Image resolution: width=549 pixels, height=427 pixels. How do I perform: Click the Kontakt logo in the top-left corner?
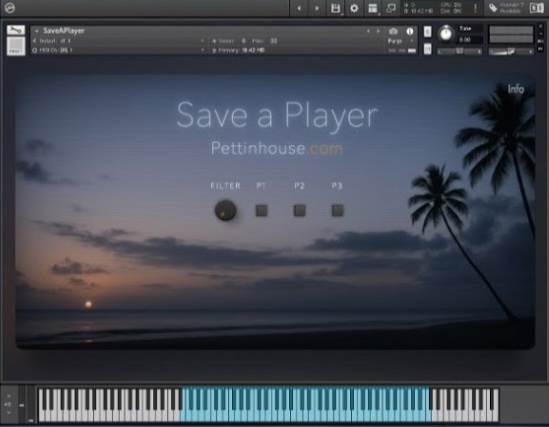[9, 8]
